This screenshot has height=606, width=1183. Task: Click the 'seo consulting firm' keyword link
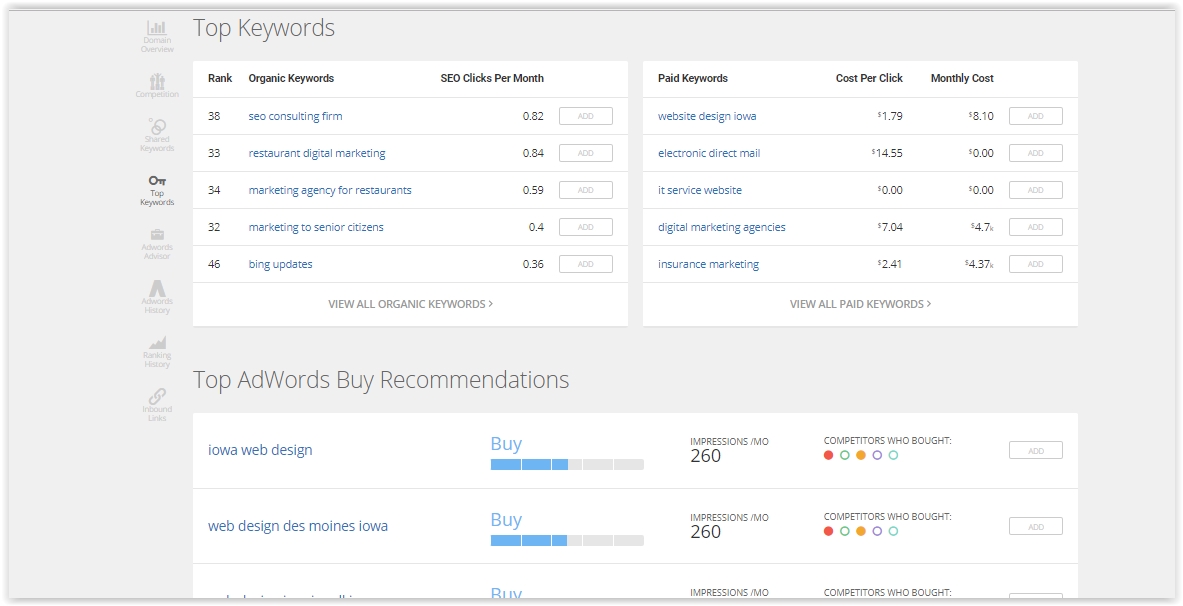click(295, 116)
